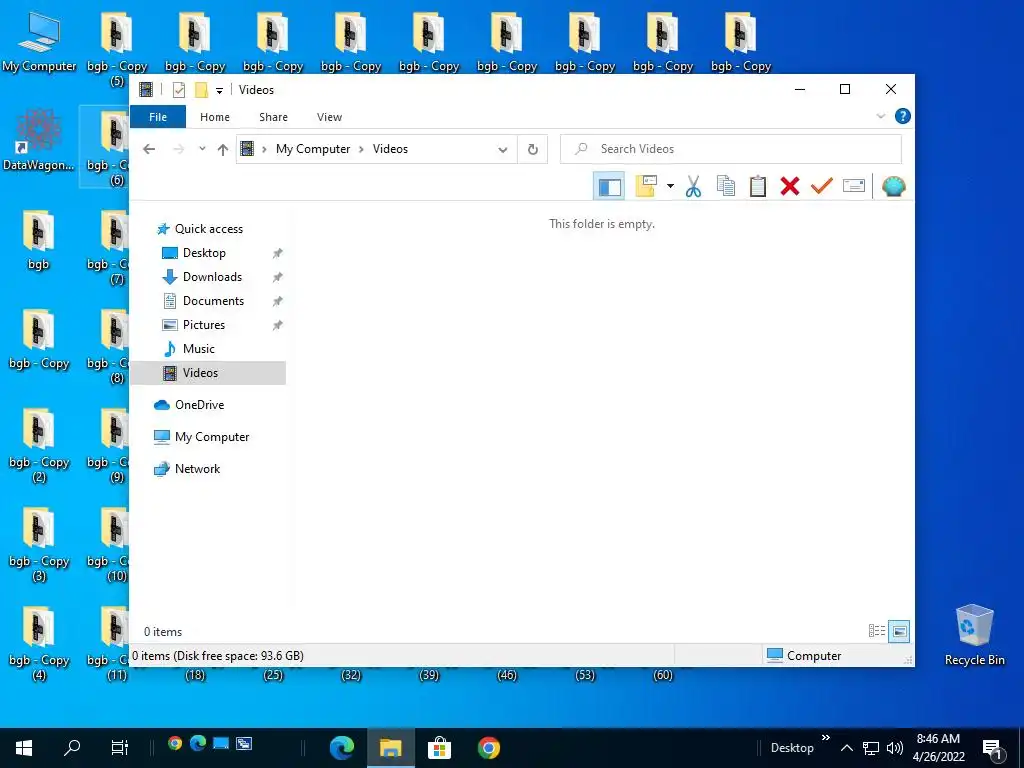Click the New folder toolbar icon
This screenshot has width=1024, height=768.
[x=646, y=186]
